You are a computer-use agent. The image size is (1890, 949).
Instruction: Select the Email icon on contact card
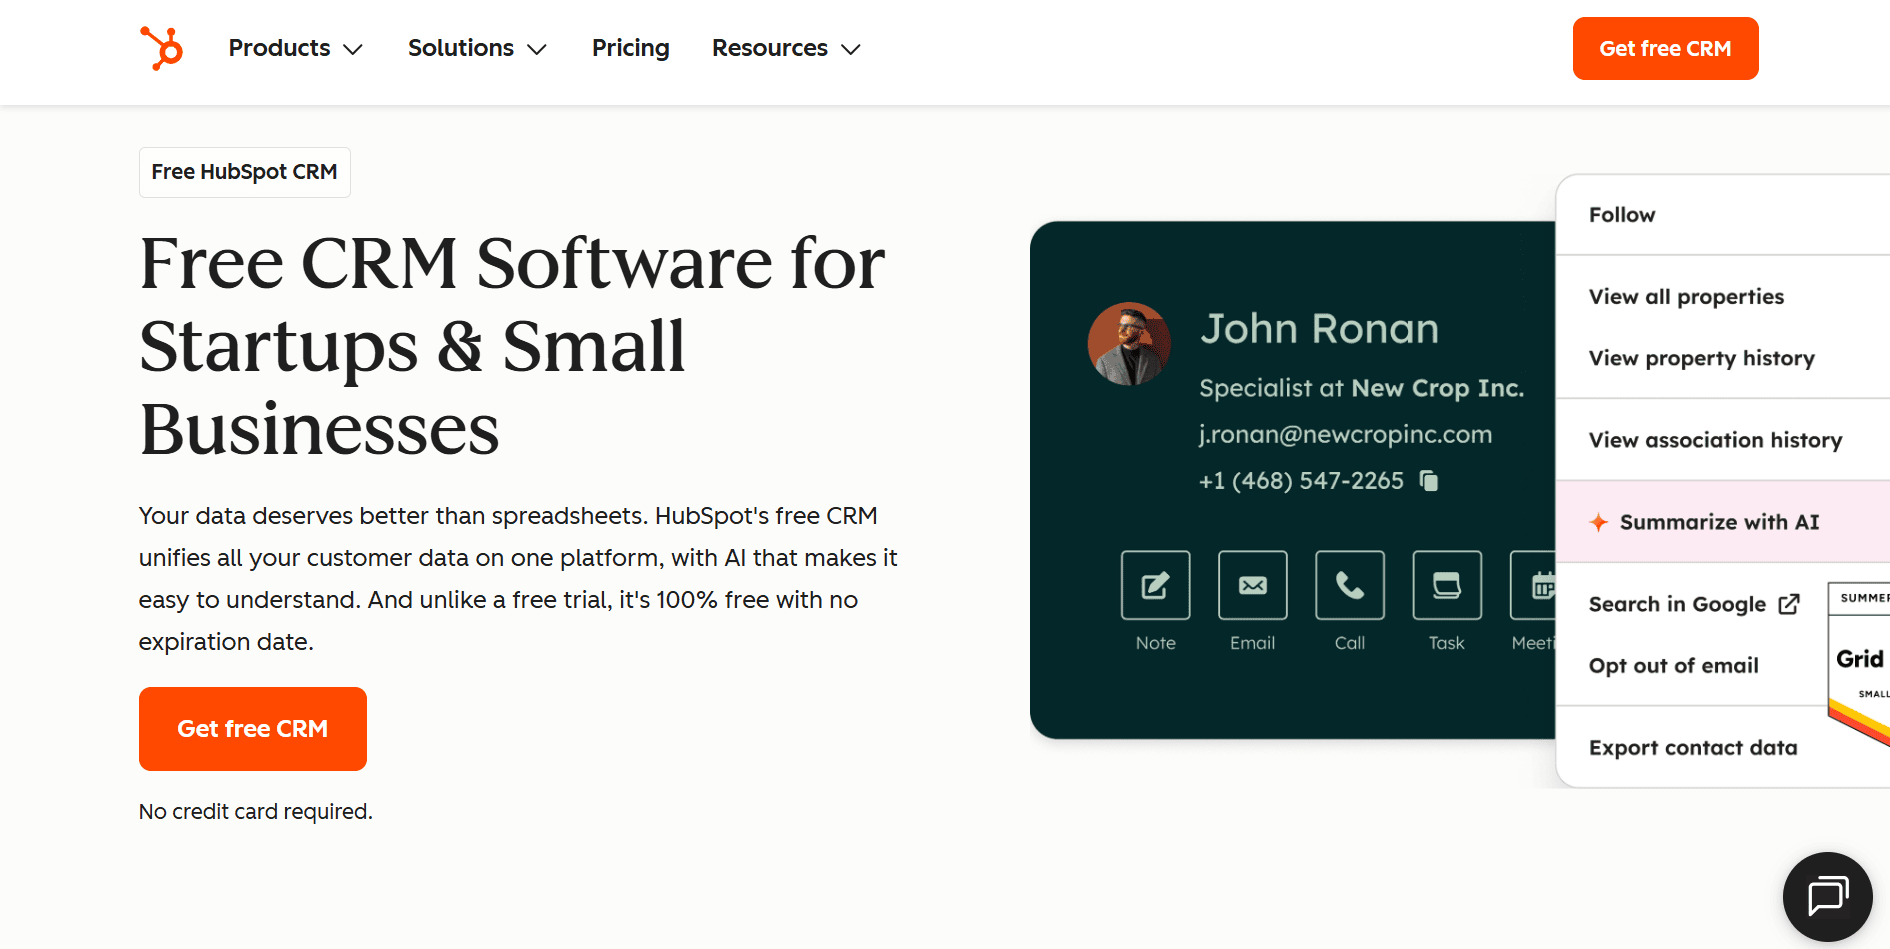click(x=1252, y=585)
